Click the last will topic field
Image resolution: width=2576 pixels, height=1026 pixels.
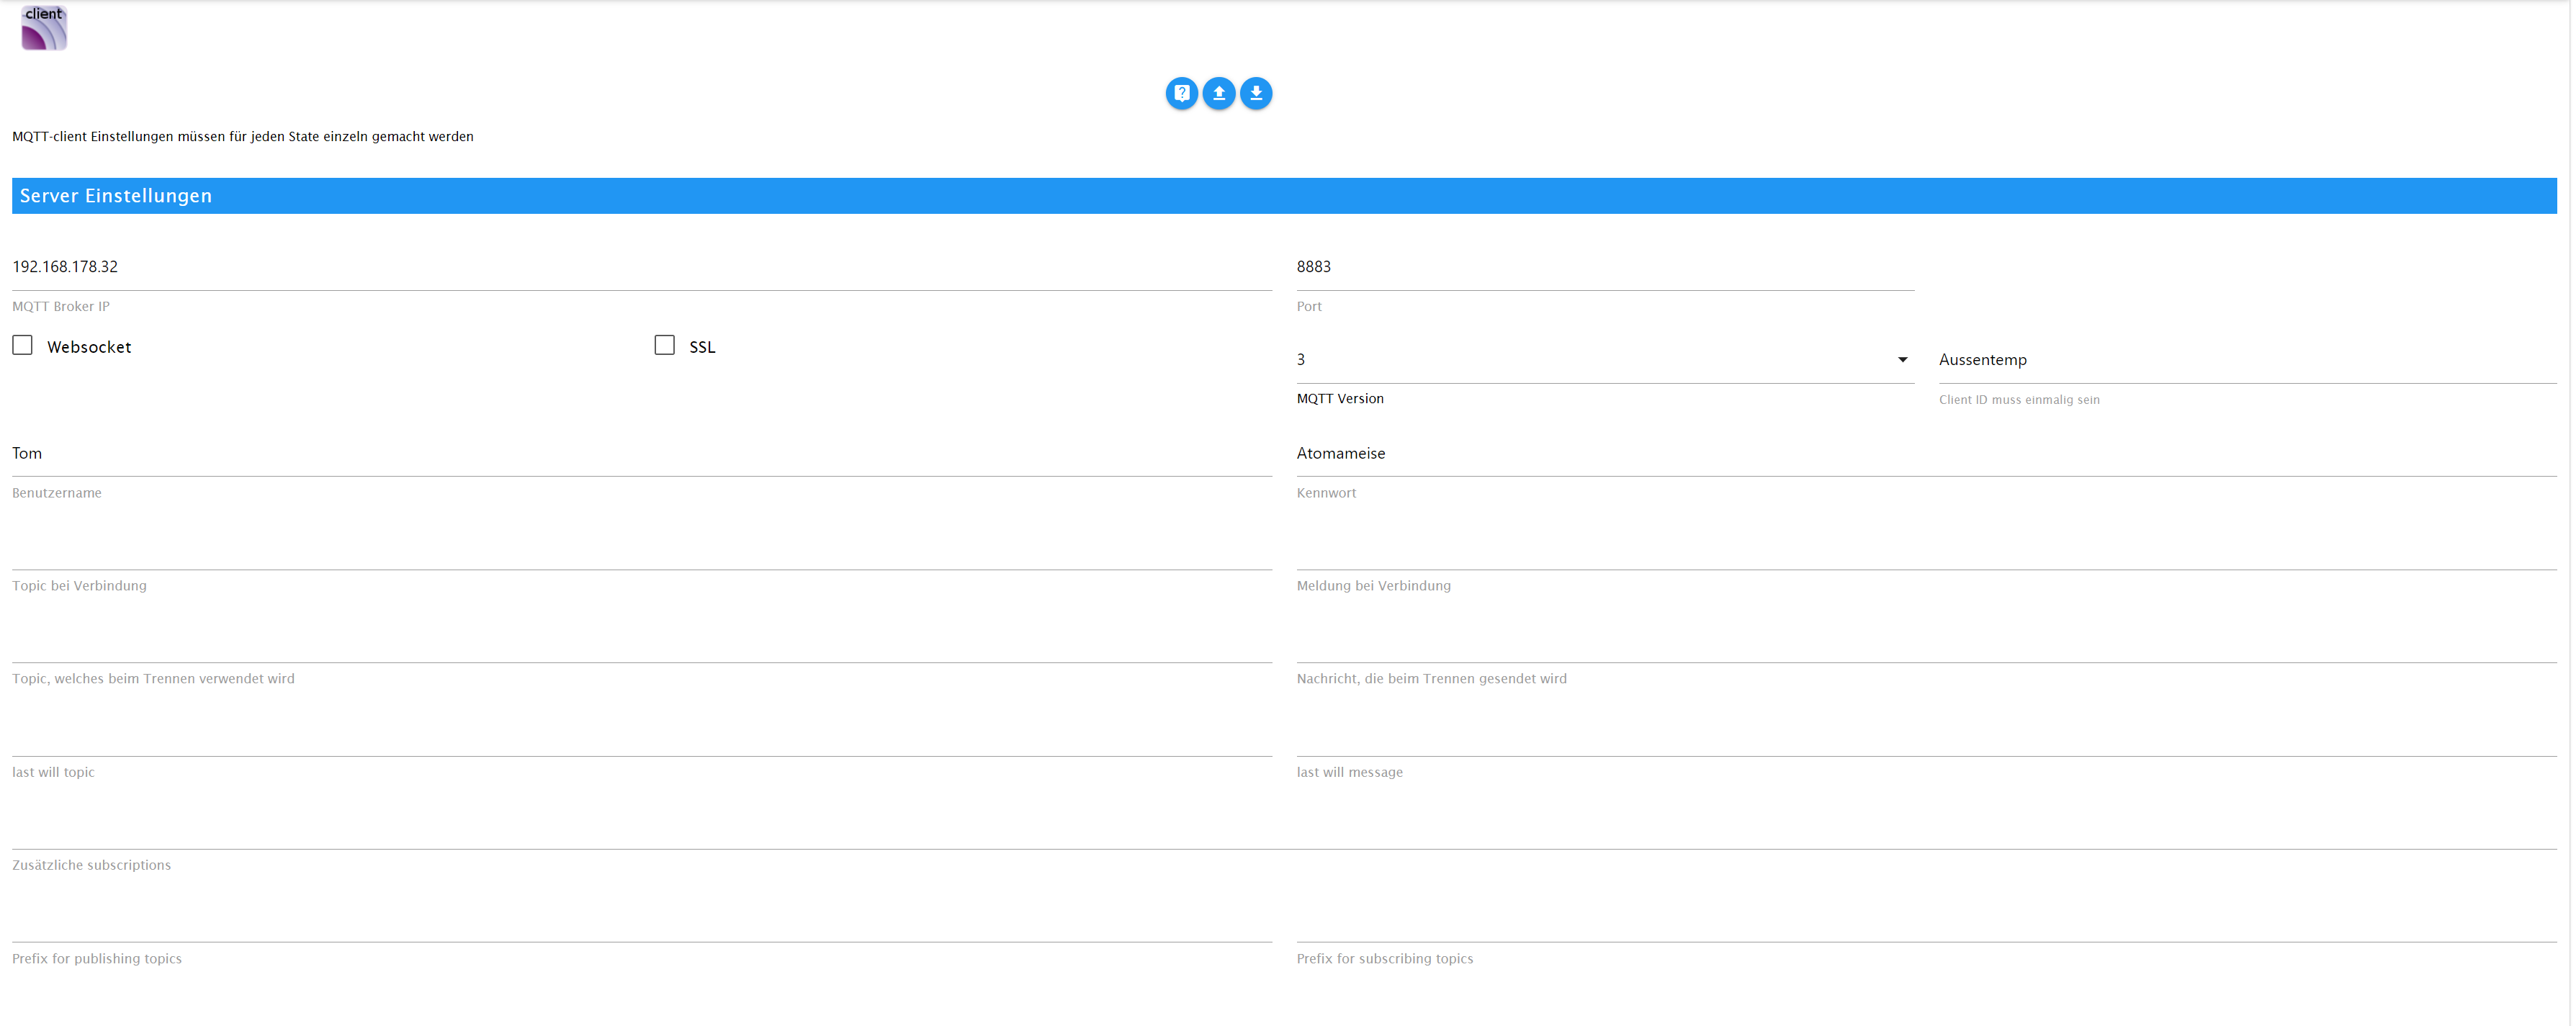click(642, 733)
